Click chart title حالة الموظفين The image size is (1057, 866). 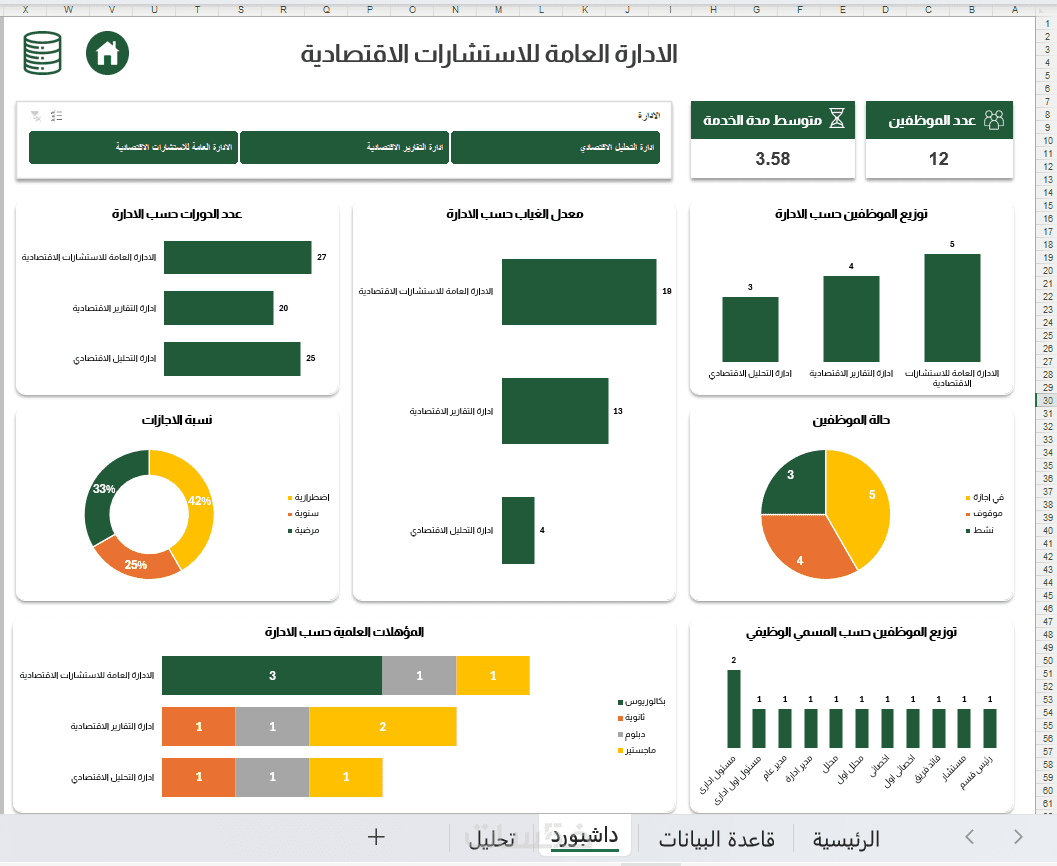(851, 421)
